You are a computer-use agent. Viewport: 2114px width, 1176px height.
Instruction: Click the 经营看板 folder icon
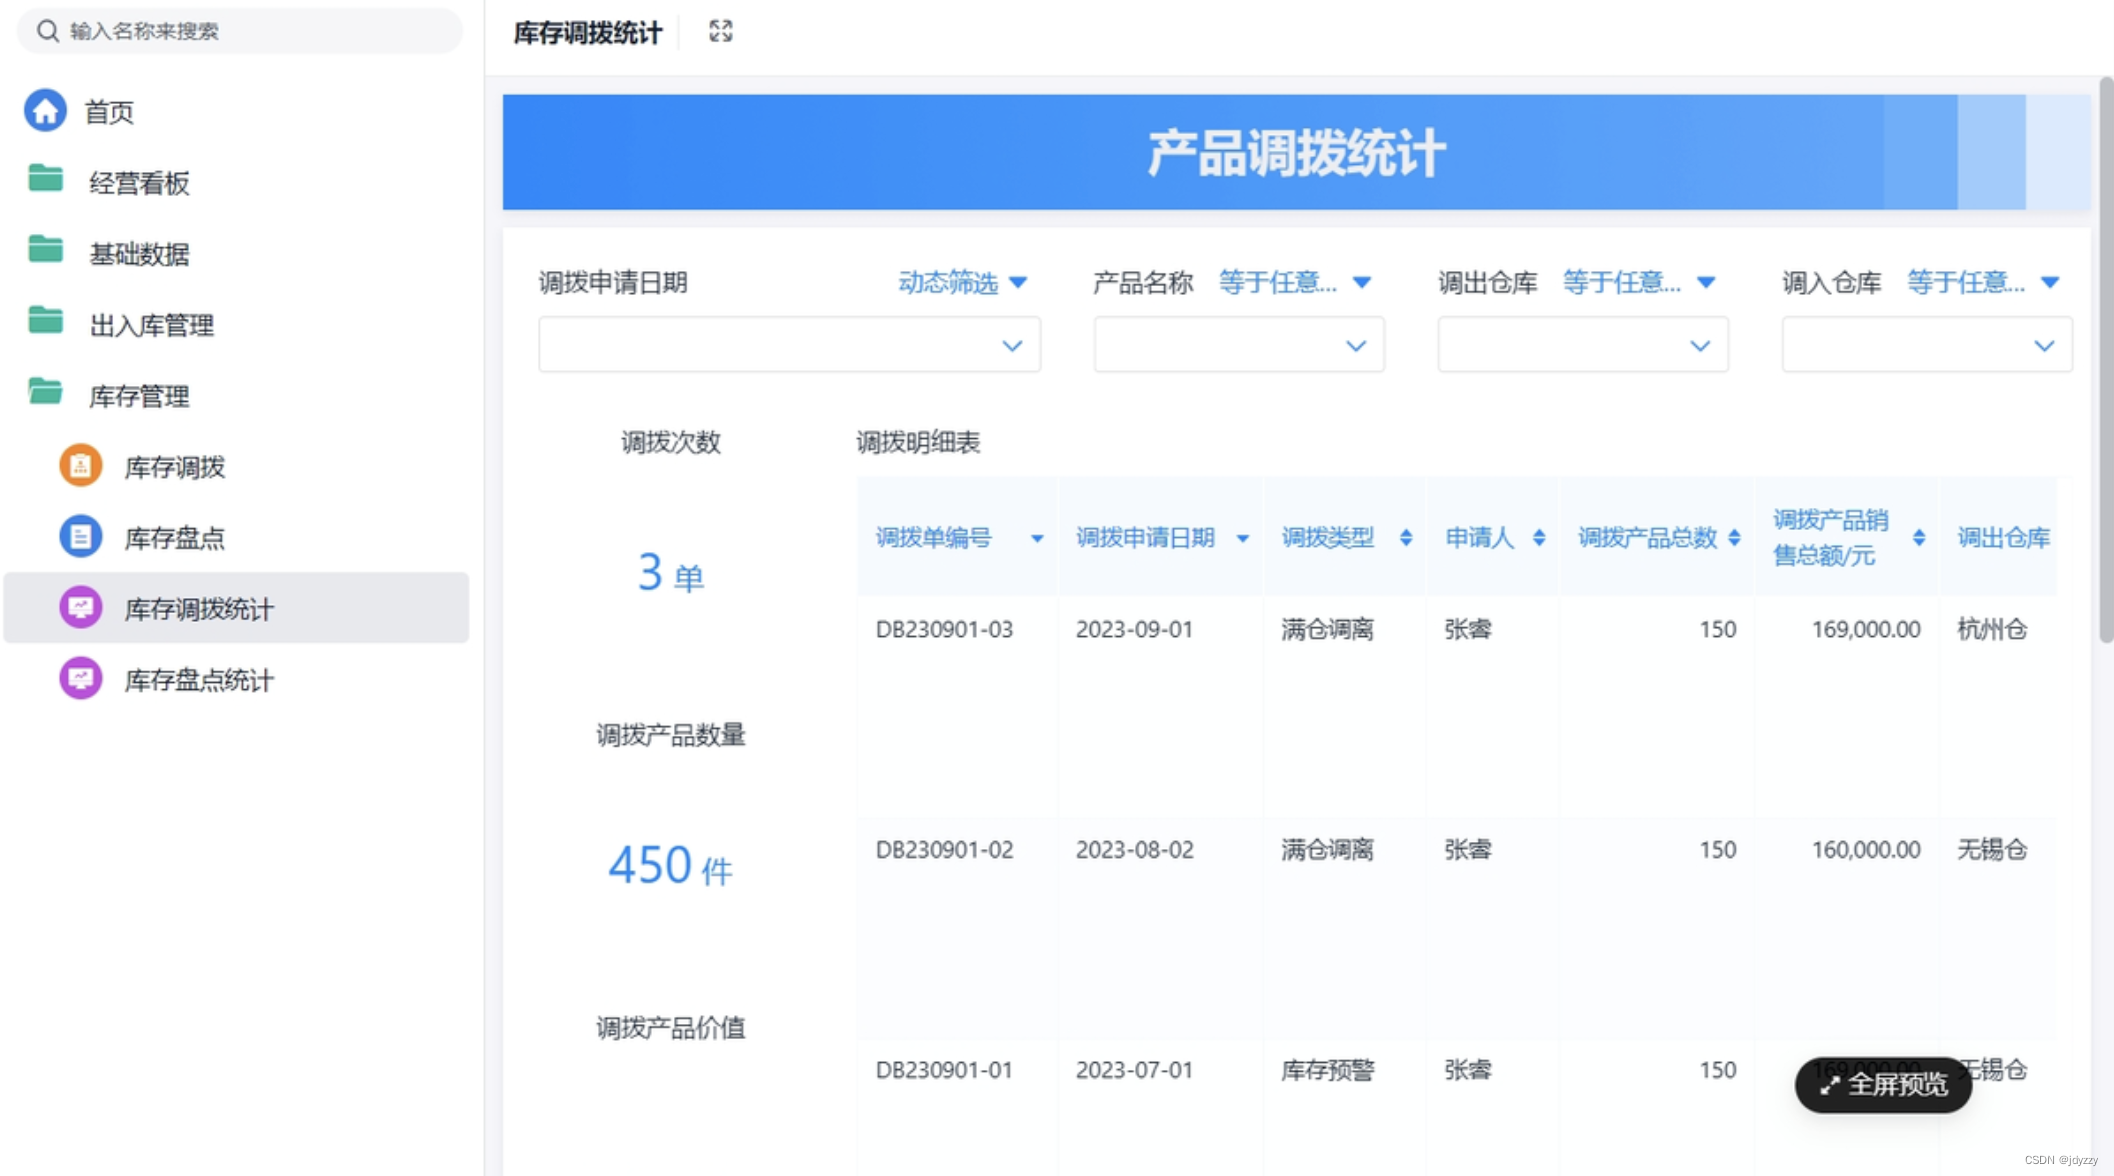(x=45, y=180)
